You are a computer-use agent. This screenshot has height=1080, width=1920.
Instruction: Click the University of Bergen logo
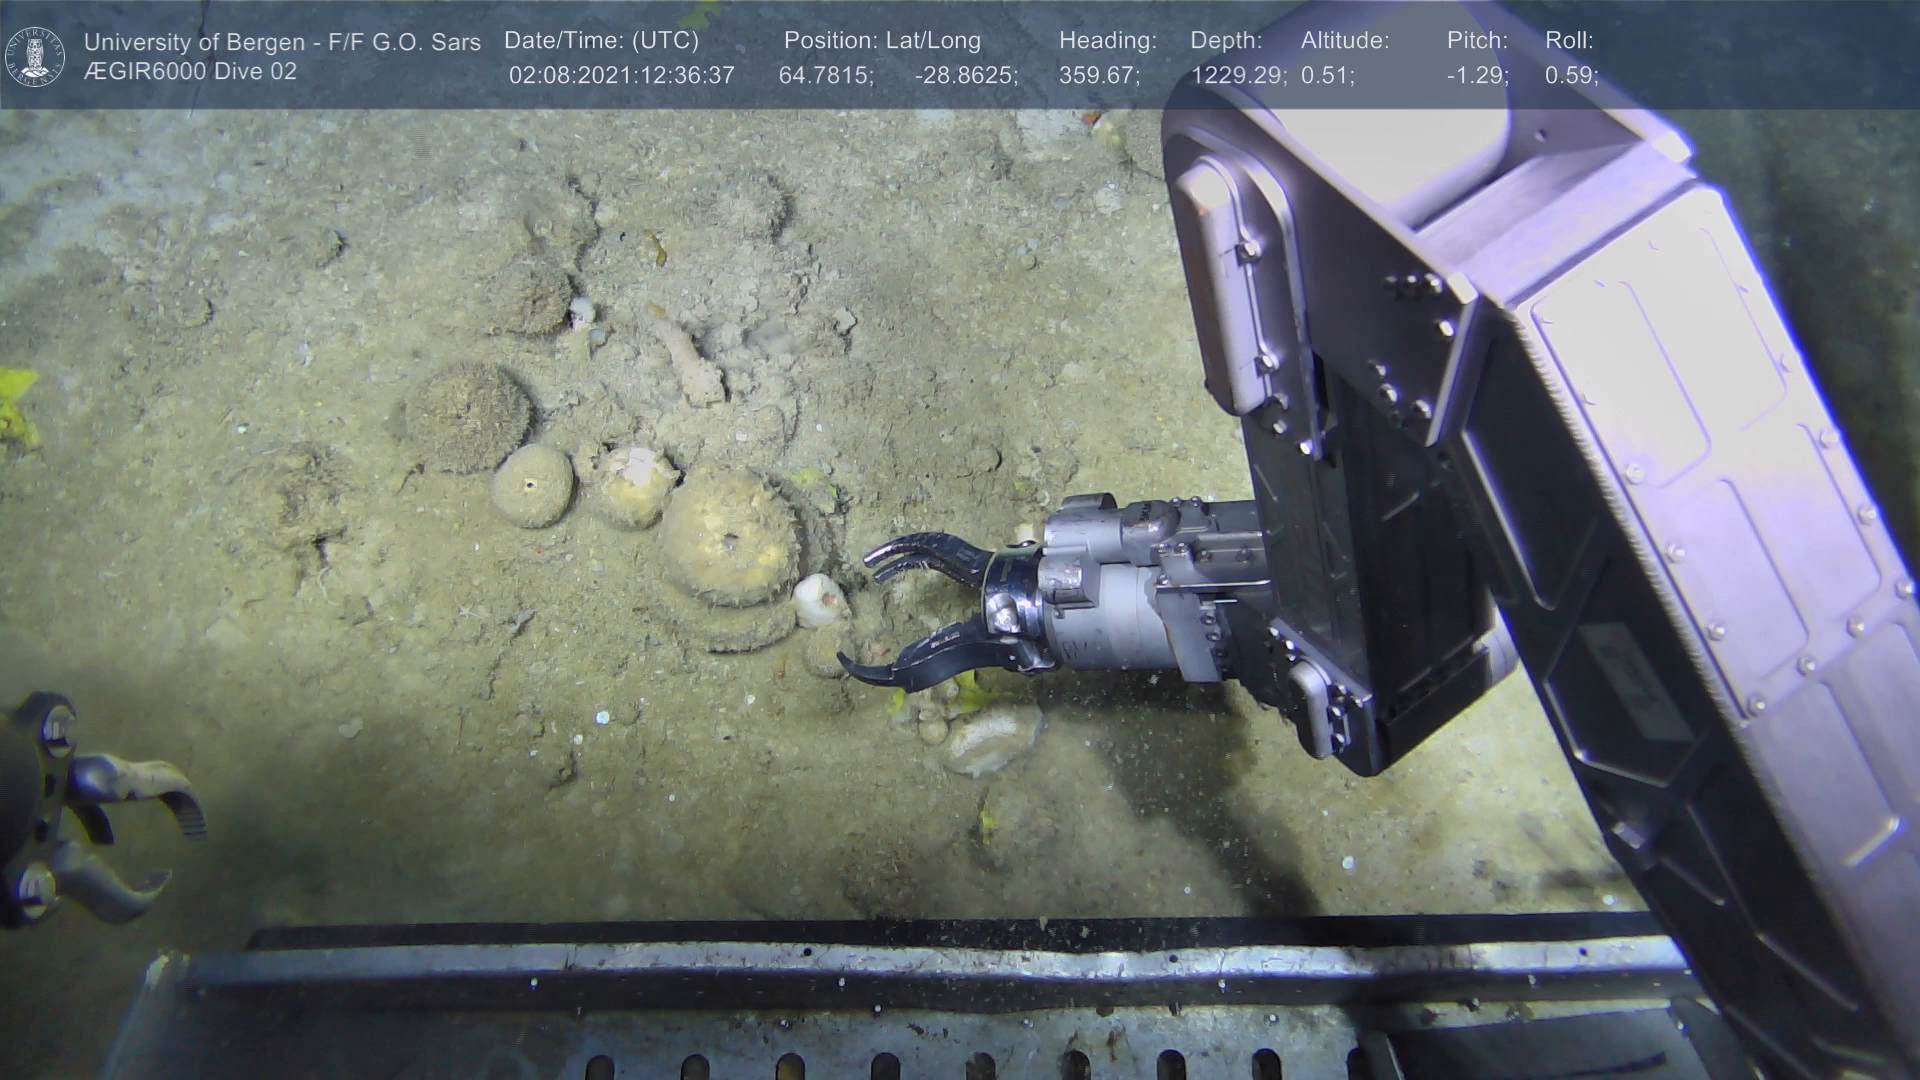point(35,56)
